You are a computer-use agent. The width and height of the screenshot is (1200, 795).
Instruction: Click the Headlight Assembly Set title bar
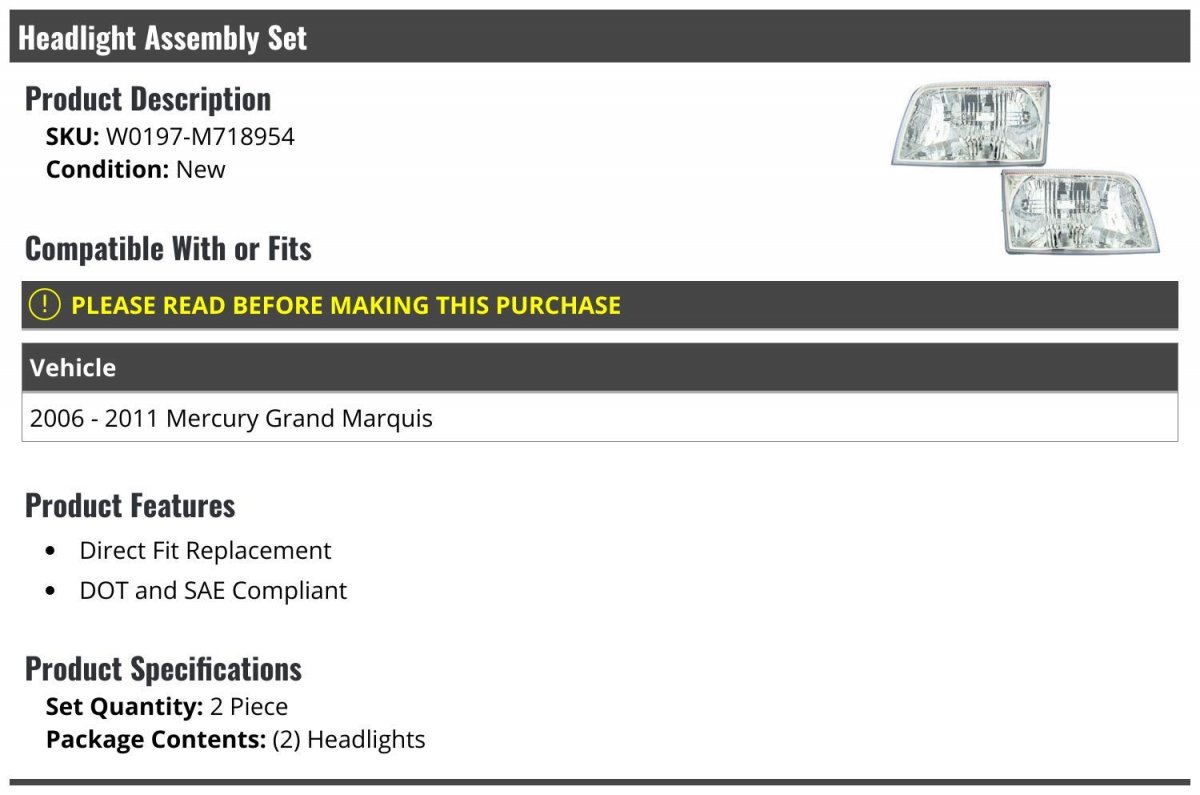[600, 37]
